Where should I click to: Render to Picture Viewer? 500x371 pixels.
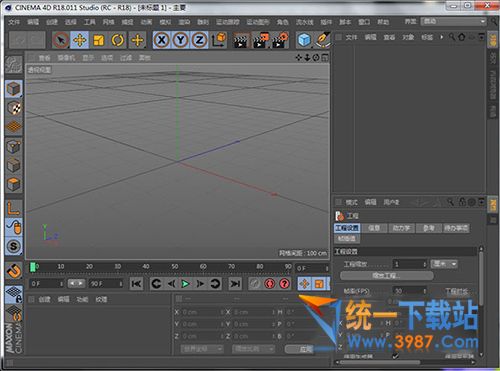260,40
